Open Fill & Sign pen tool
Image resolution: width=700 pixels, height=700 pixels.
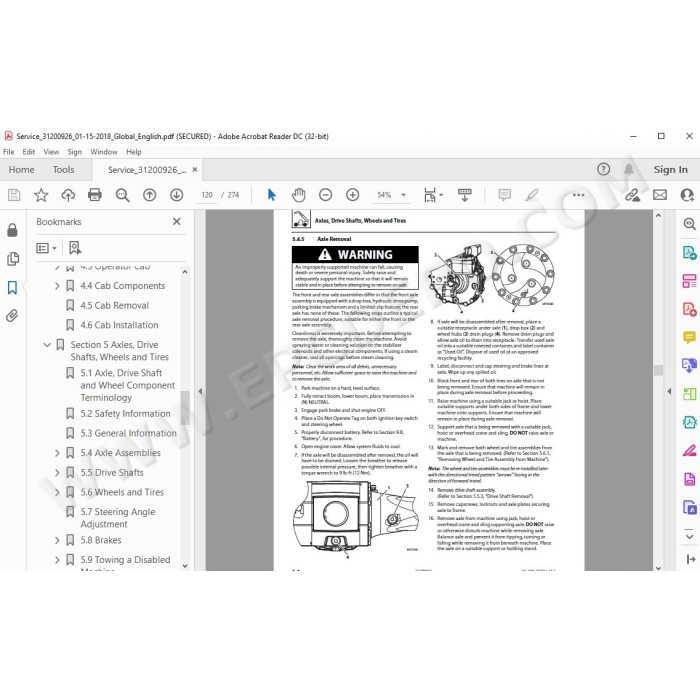coord(690,450)
